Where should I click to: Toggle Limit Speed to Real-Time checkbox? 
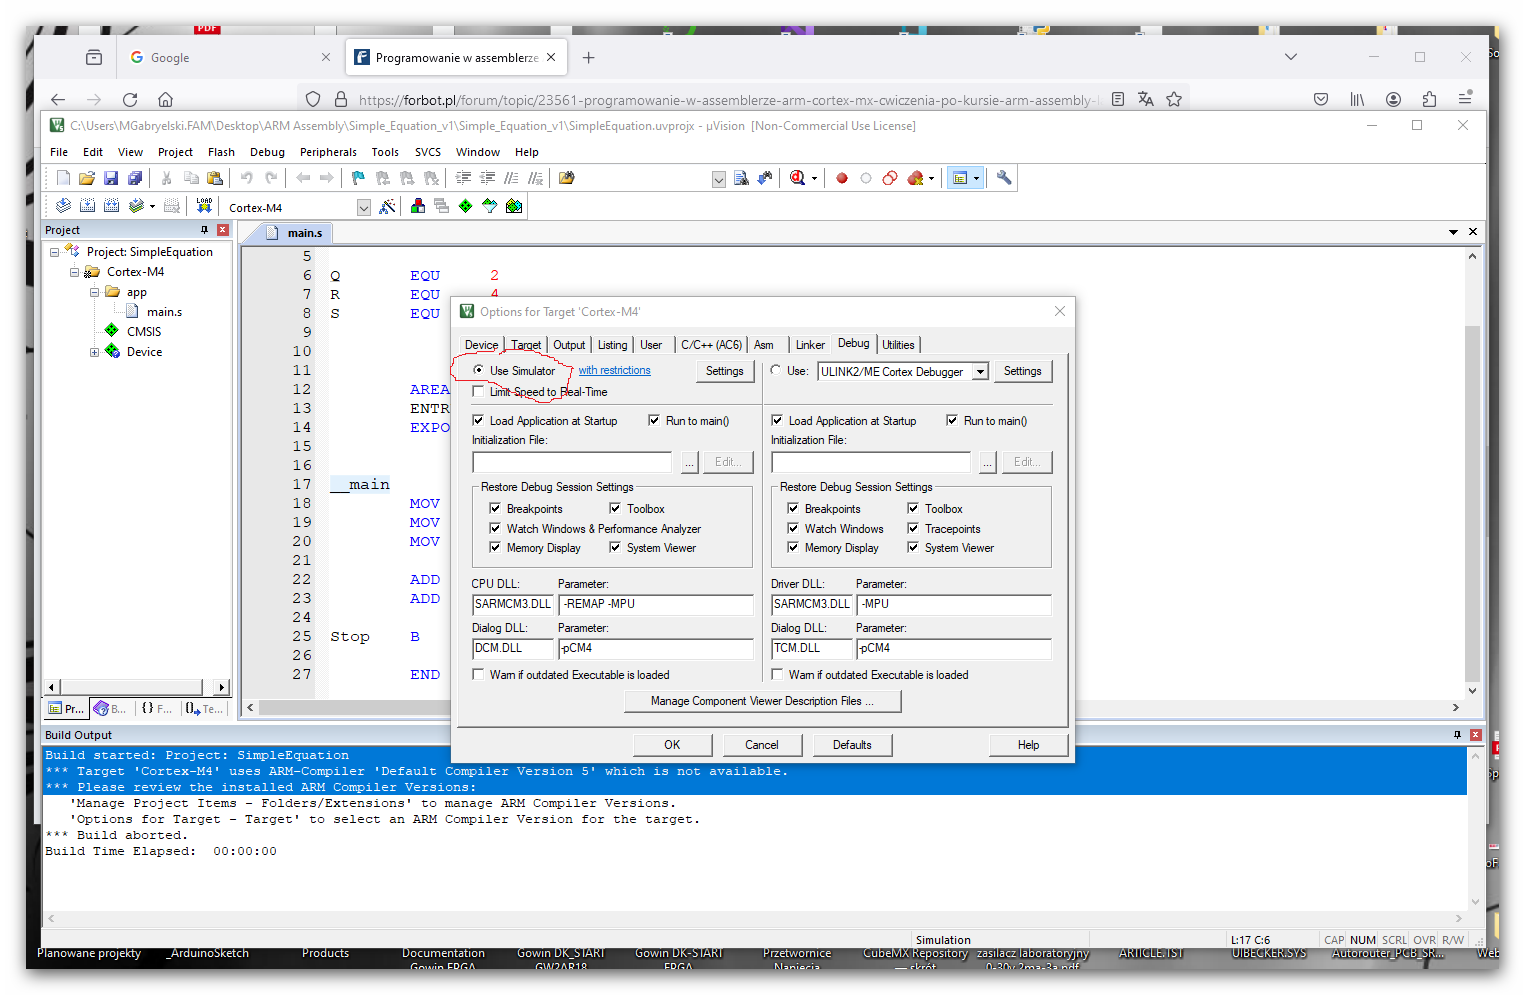[478, 391]
